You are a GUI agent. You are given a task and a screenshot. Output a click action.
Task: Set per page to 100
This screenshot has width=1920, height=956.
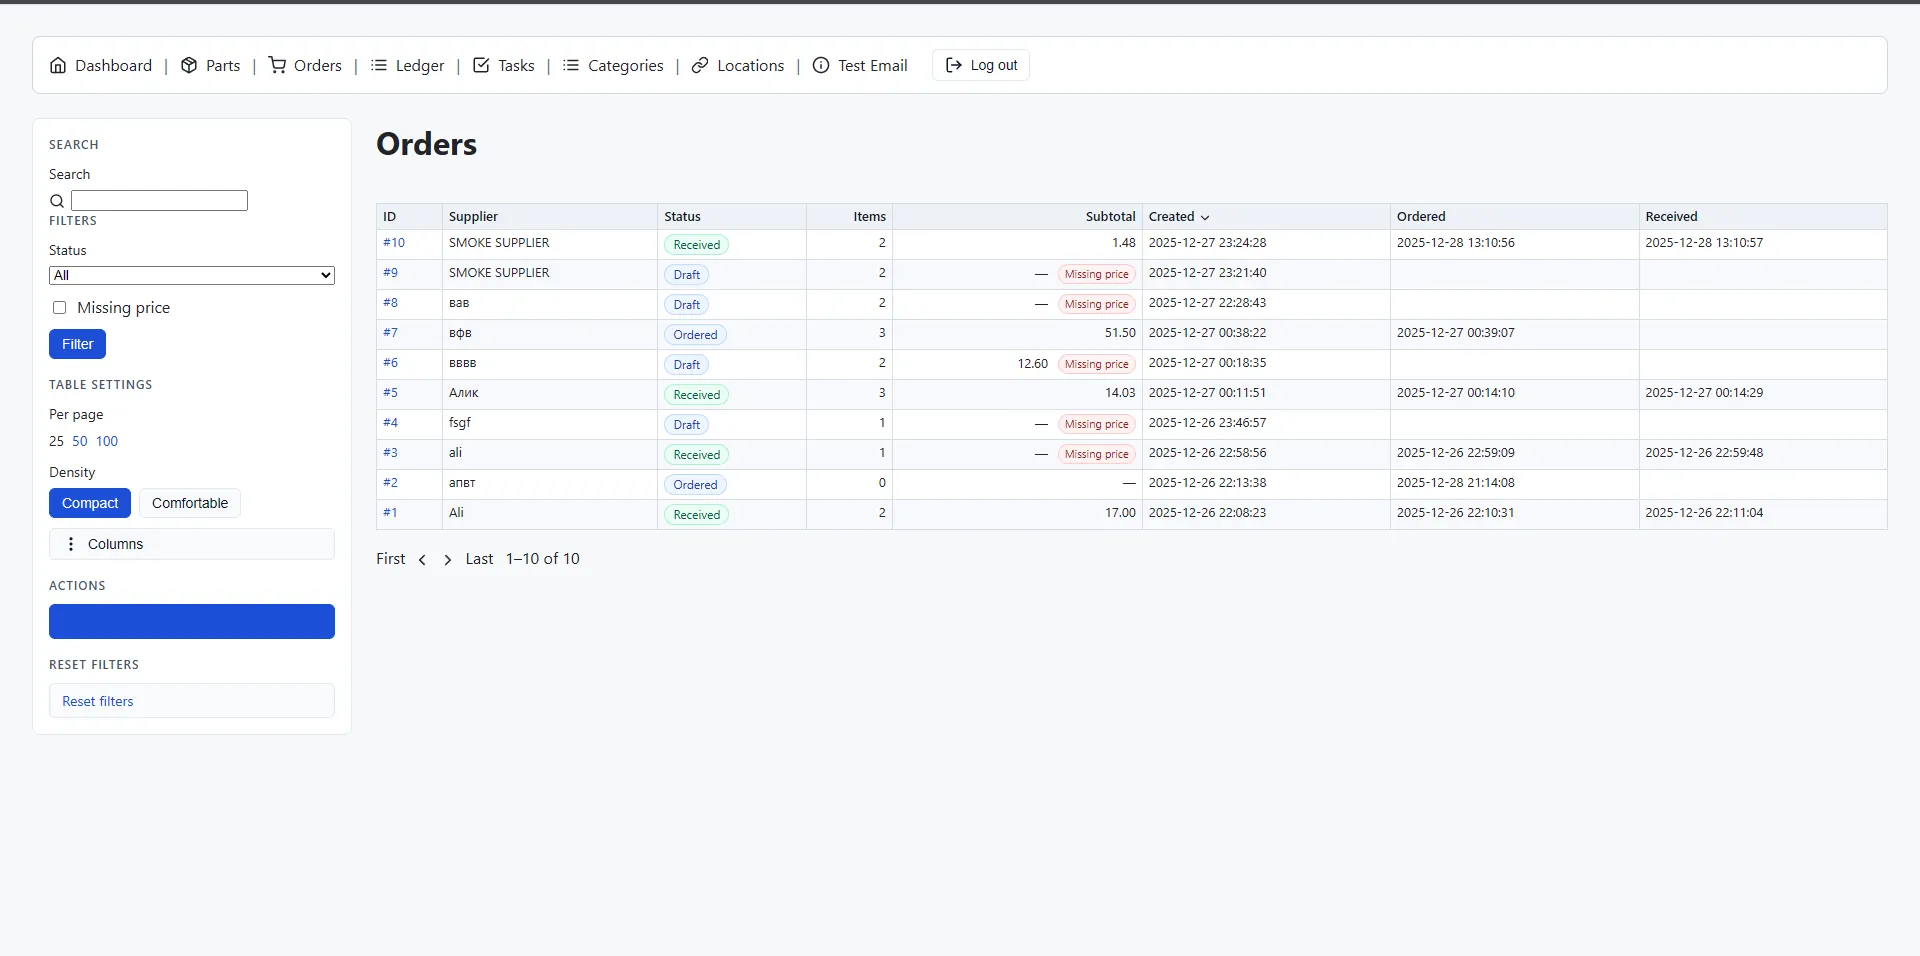pos(107,441)
